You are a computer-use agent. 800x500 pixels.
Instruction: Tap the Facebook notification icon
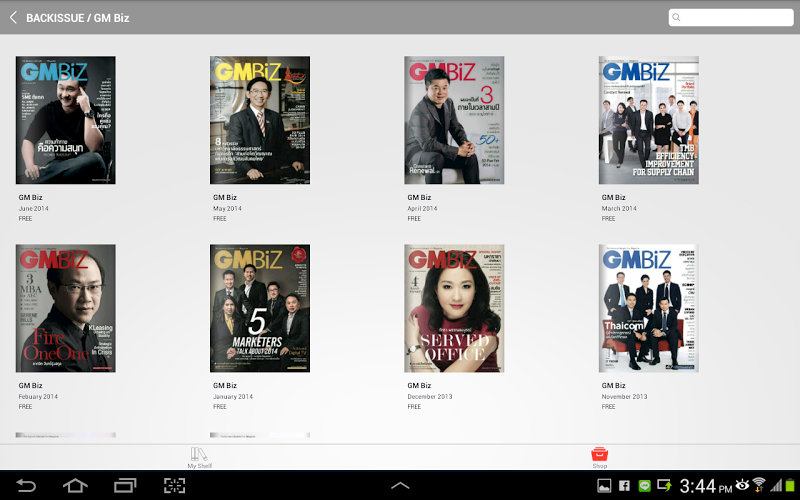coord(624,486)
